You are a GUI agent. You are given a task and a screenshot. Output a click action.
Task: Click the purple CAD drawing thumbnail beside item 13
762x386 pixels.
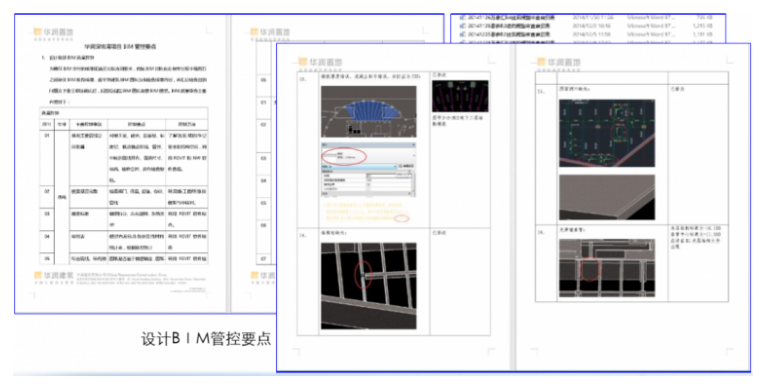460,96
